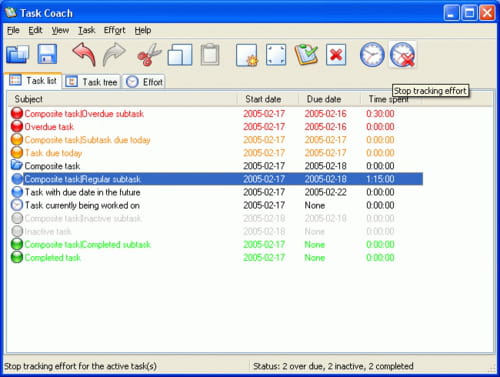This screenshot has width=500, height=377.
Task: Switch to the Task tree tab
Action: [x=91, y=82]
